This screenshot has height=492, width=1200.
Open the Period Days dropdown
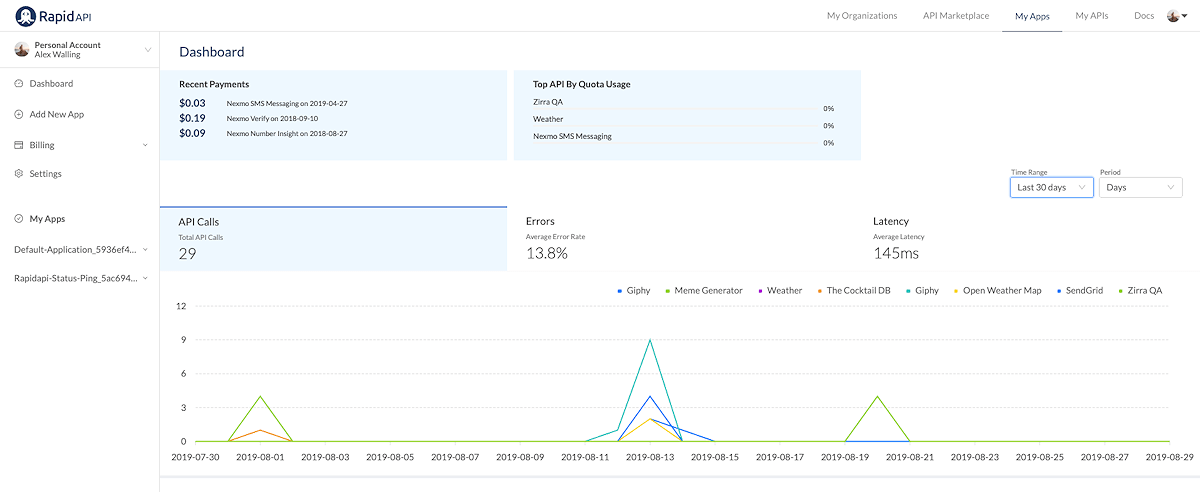click(1141, 187)
